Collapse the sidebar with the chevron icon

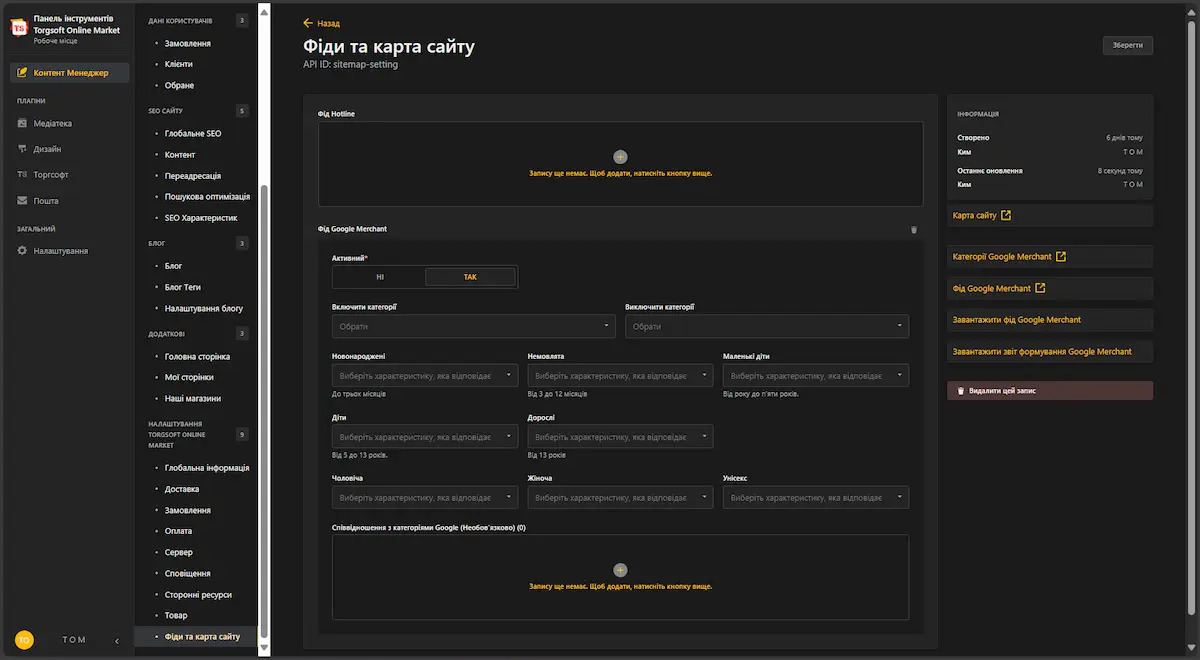tap(116, 640)
